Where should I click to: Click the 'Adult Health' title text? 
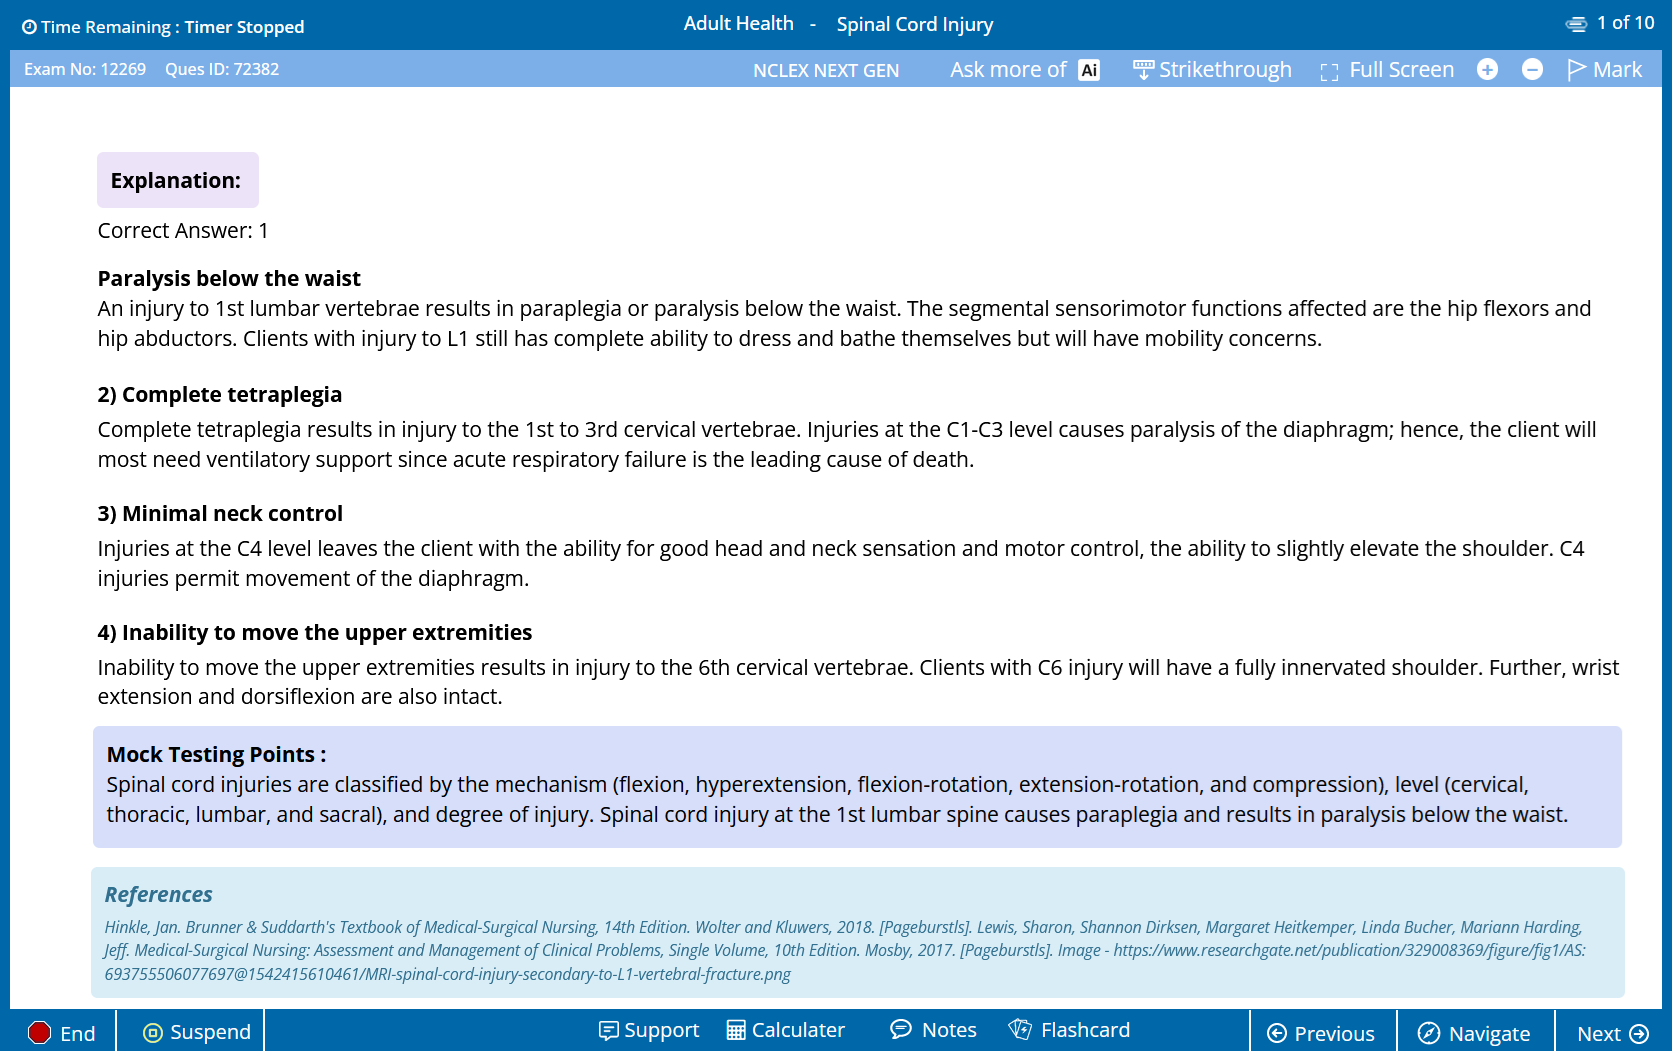[x=739, y=23]
